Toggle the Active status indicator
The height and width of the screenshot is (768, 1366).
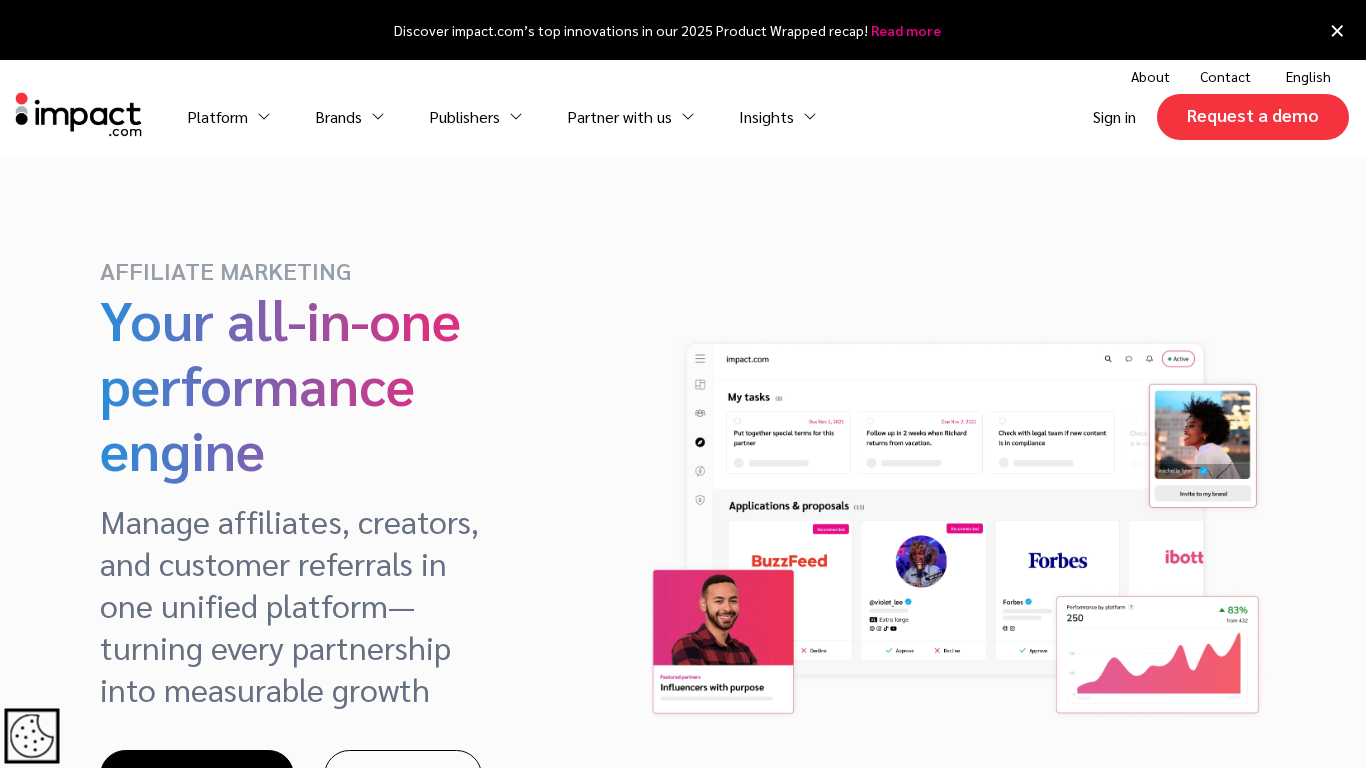point(1178,358)
